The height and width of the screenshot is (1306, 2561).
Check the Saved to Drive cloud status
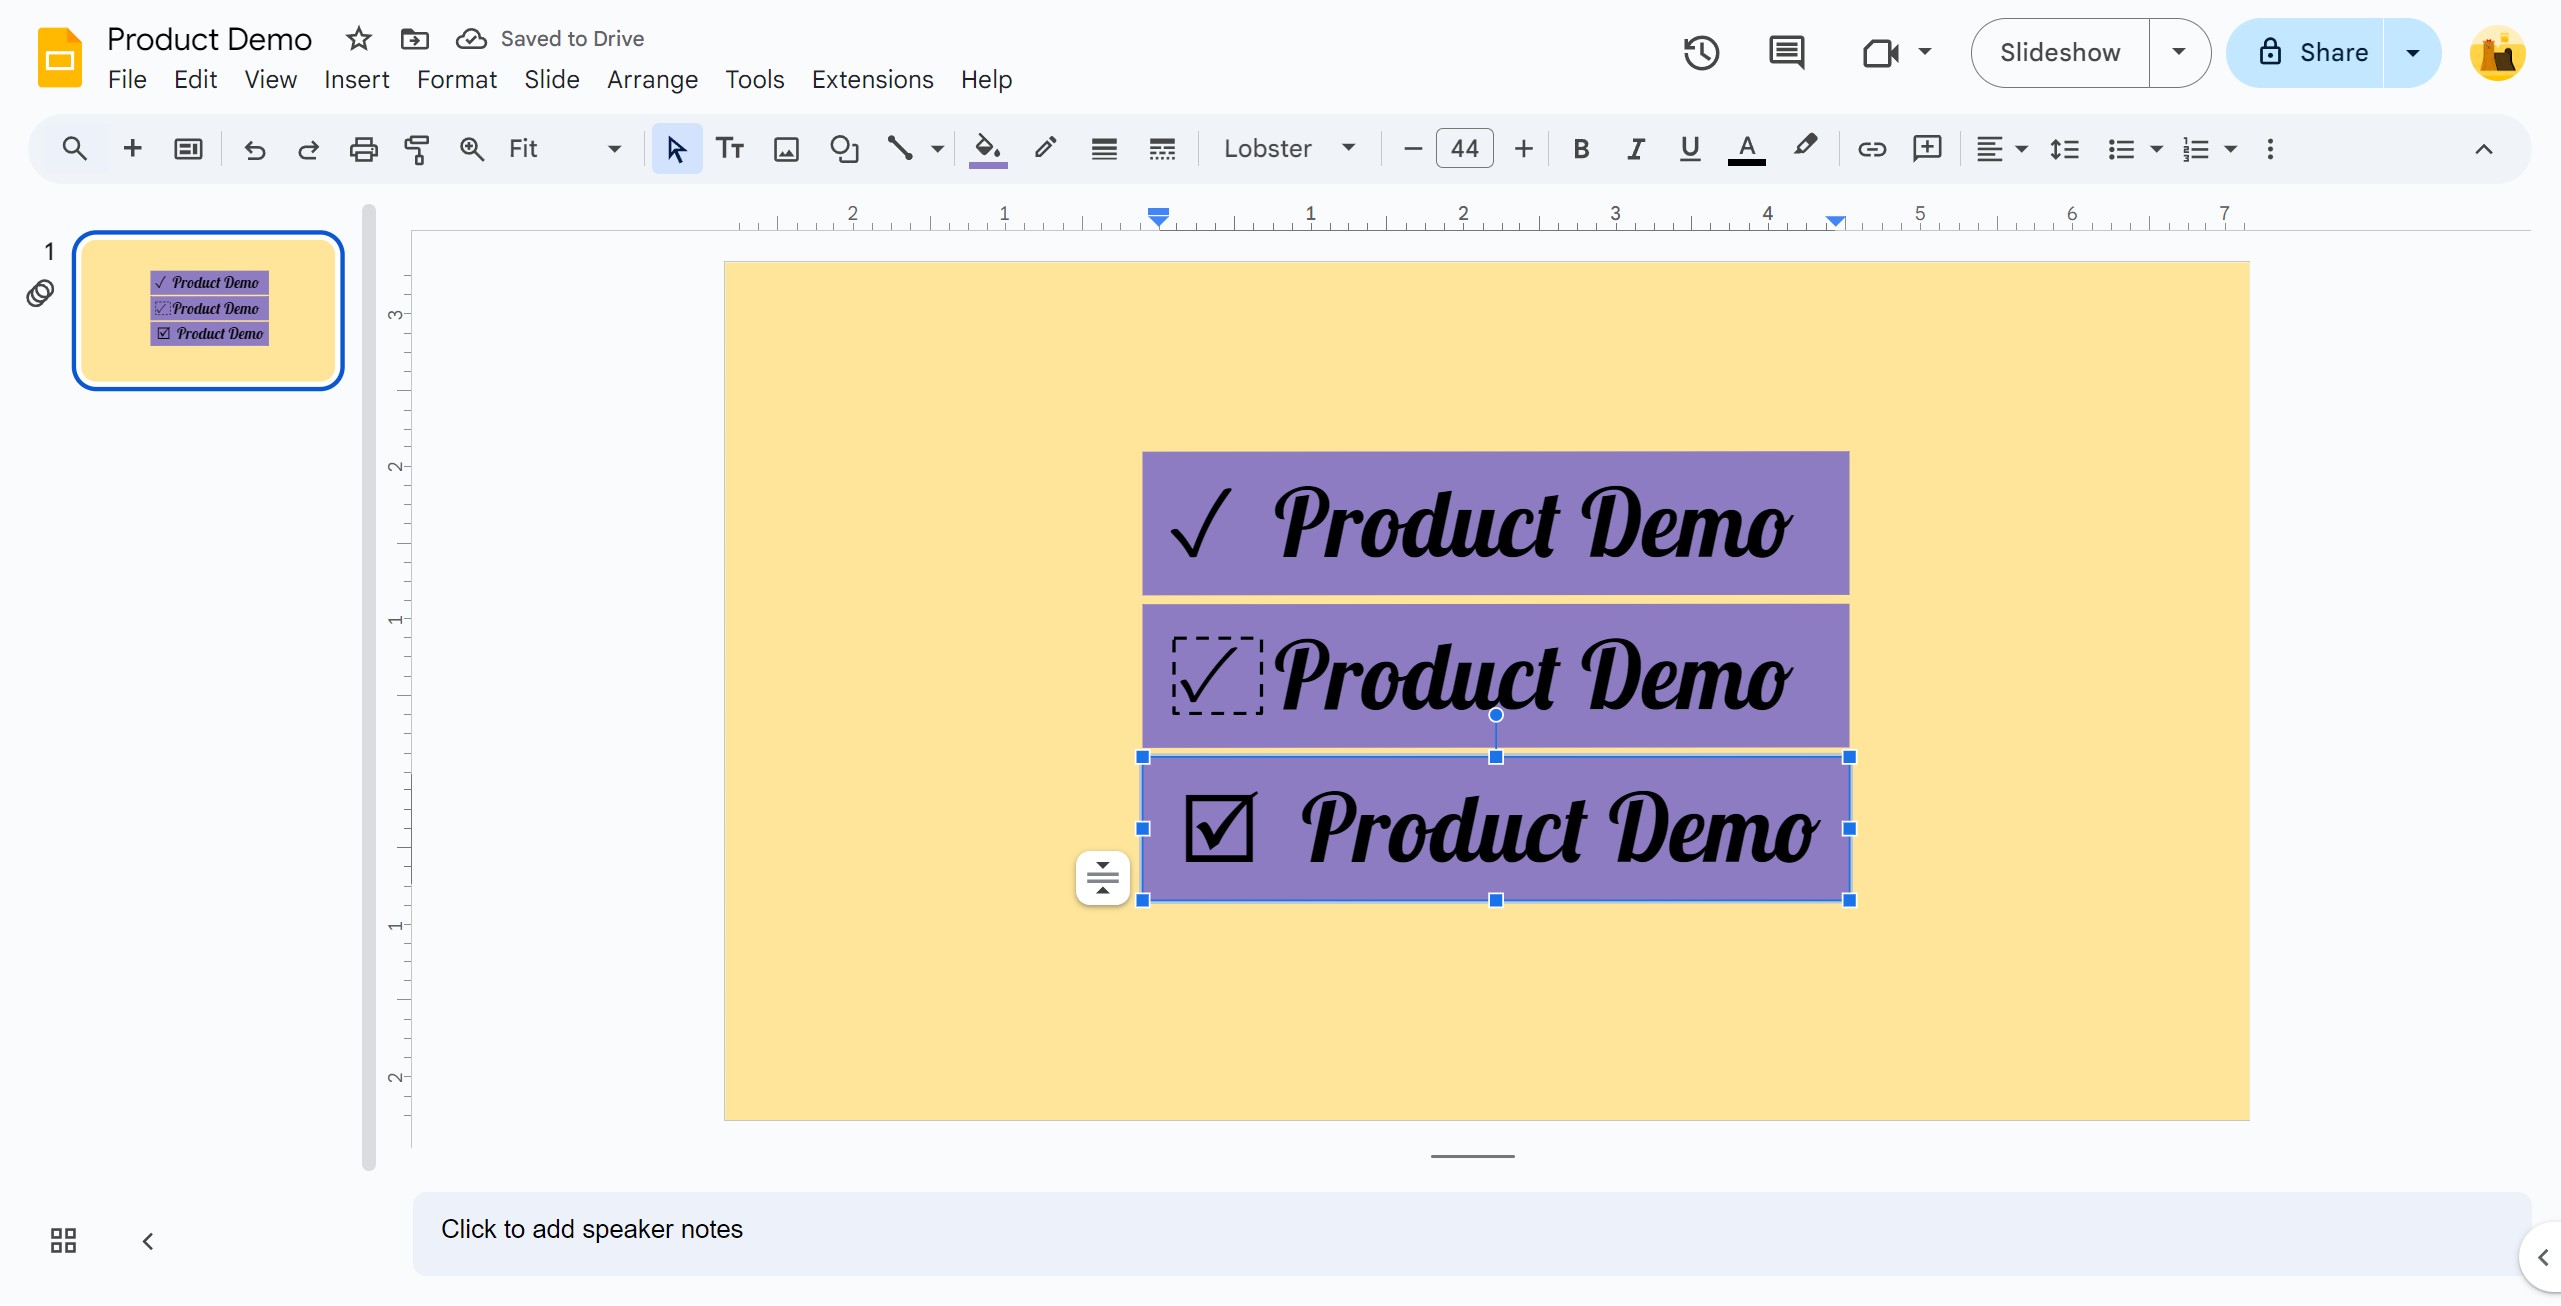coord(471,39)
